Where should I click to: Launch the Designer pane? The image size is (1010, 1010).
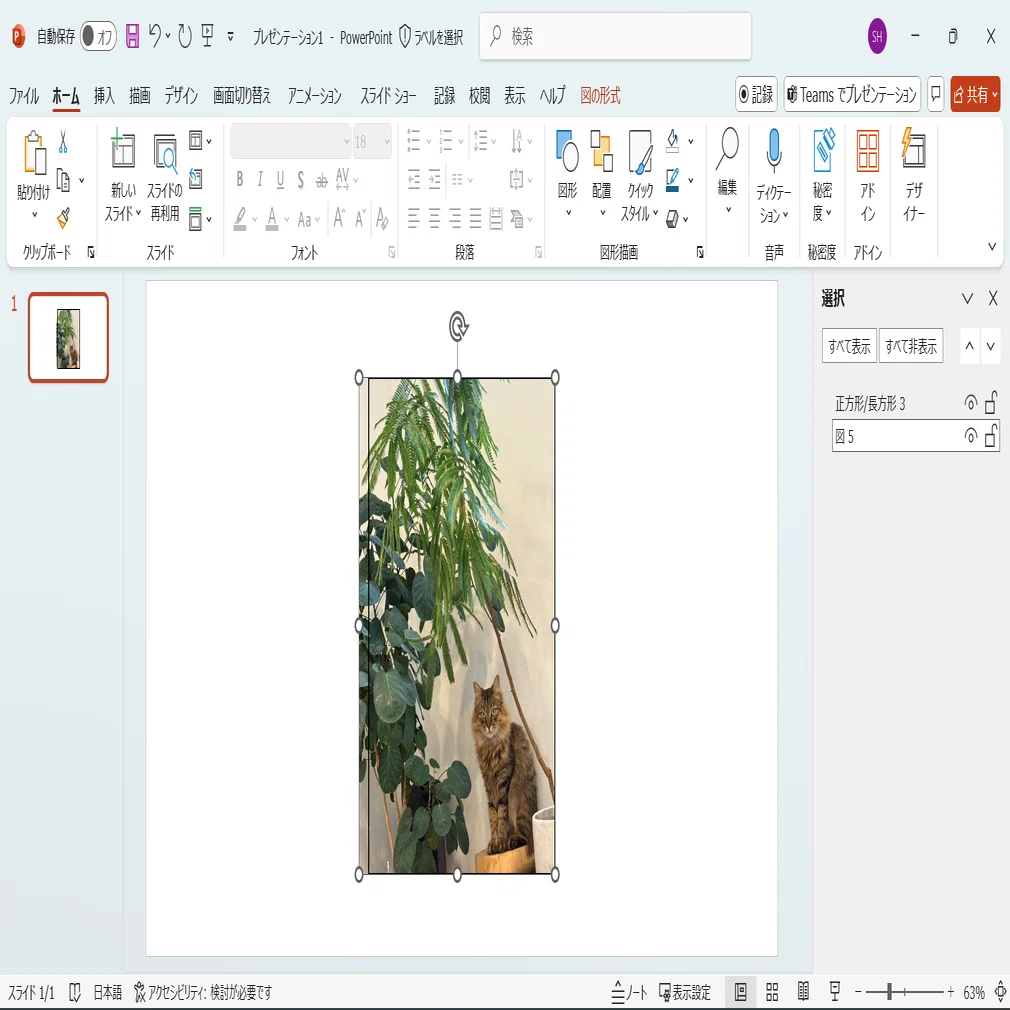pyautogui.click(x=914, y=175)
